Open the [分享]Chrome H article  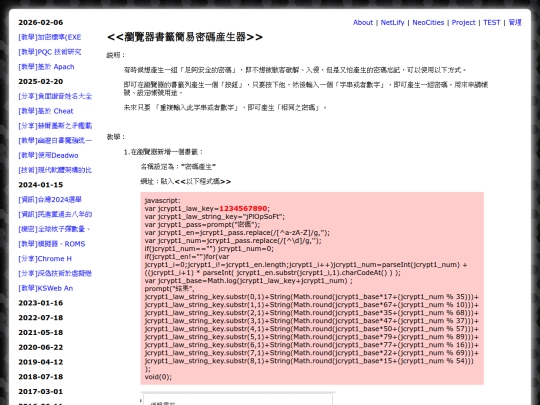(x=45, y=259)
